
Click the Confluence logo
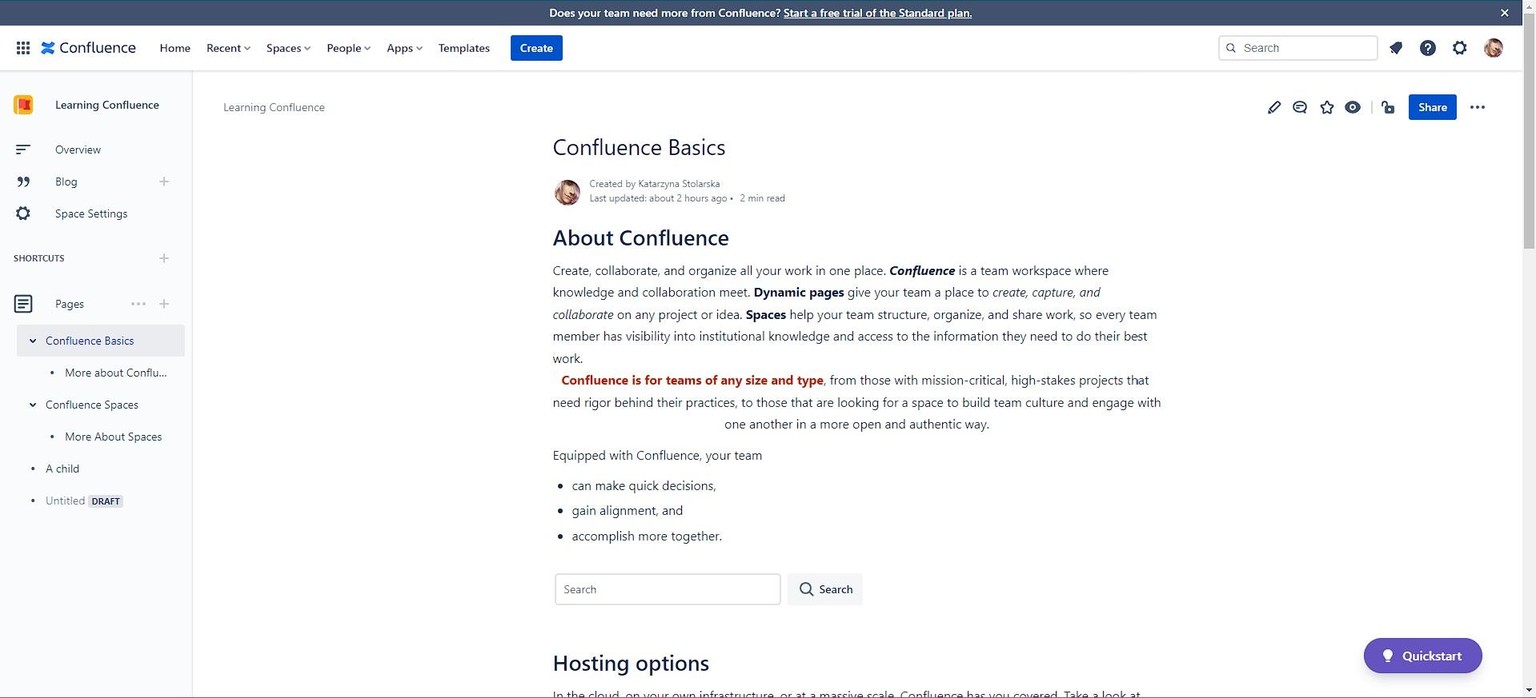pyautogui.click(x=88, y=48)
